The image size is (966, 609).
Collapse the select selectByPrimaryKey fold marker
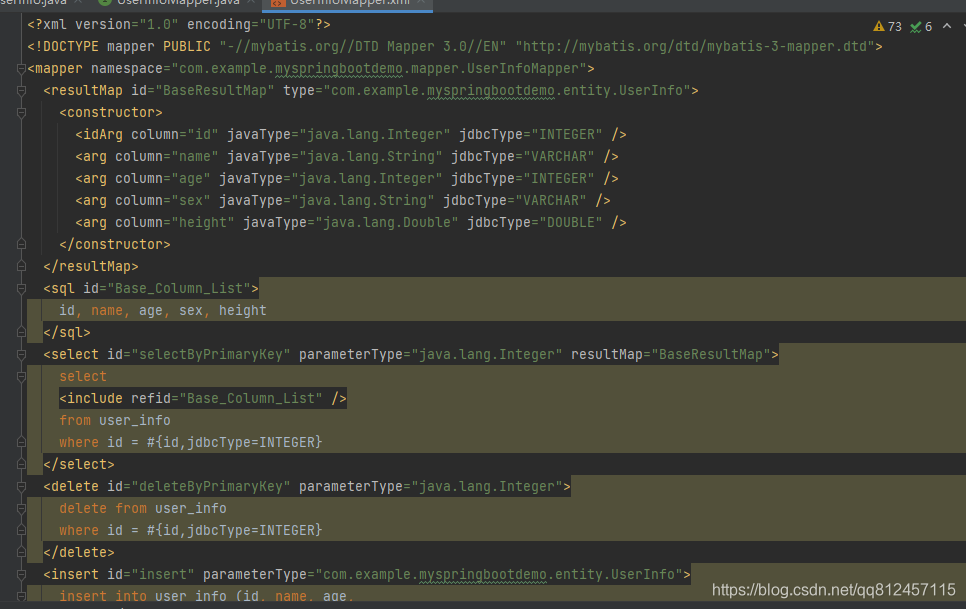coord(21,355)
